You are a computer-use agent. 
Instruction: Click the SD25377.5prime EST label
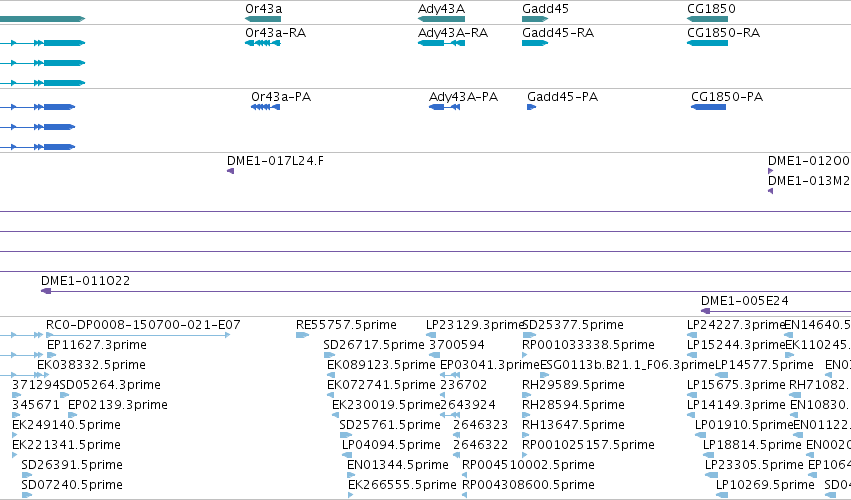573,325
